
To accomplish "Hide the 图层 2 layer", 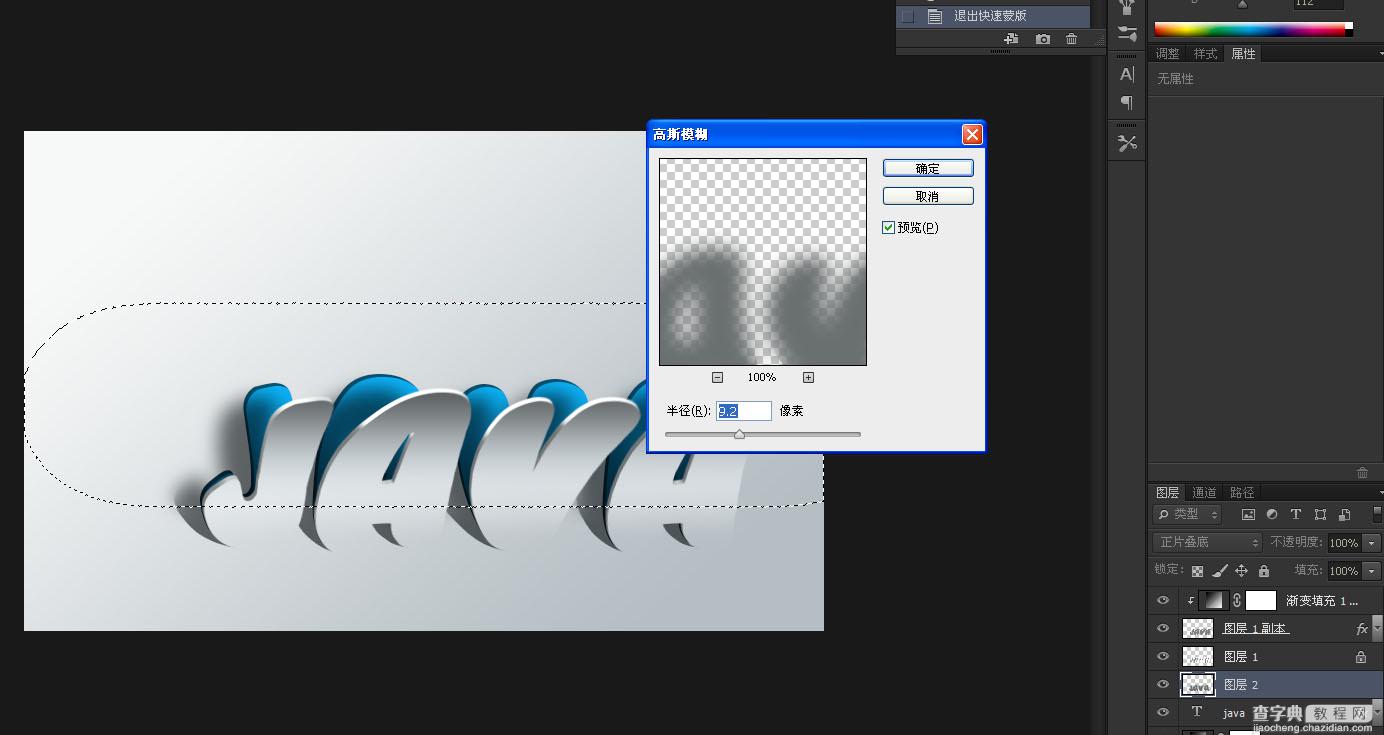I will coord(1163,685).
